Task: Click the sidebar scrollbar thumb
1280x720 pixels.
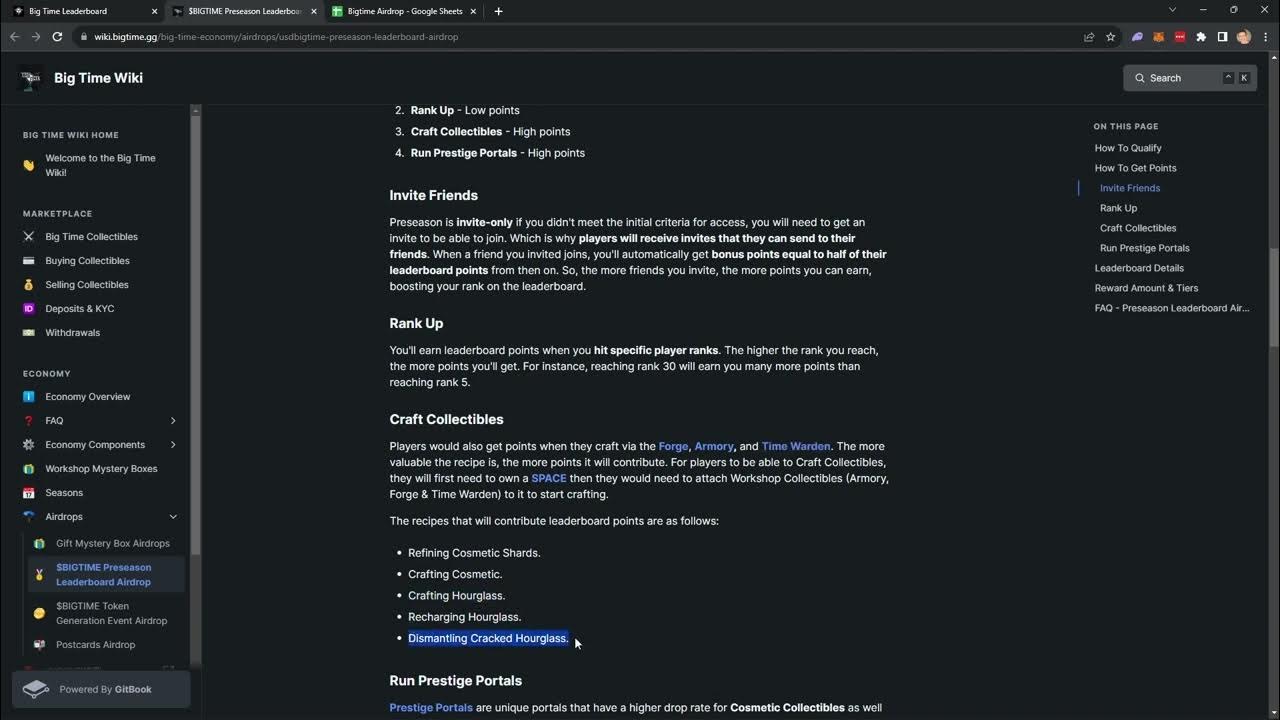Action: (196, 335)
